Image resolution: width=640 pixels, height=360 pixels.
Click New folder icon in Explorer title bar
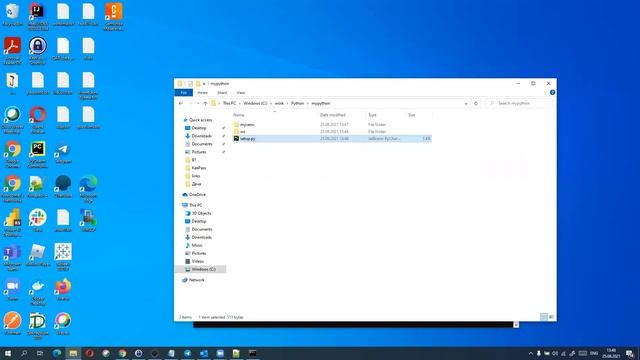tap(198, 84)
